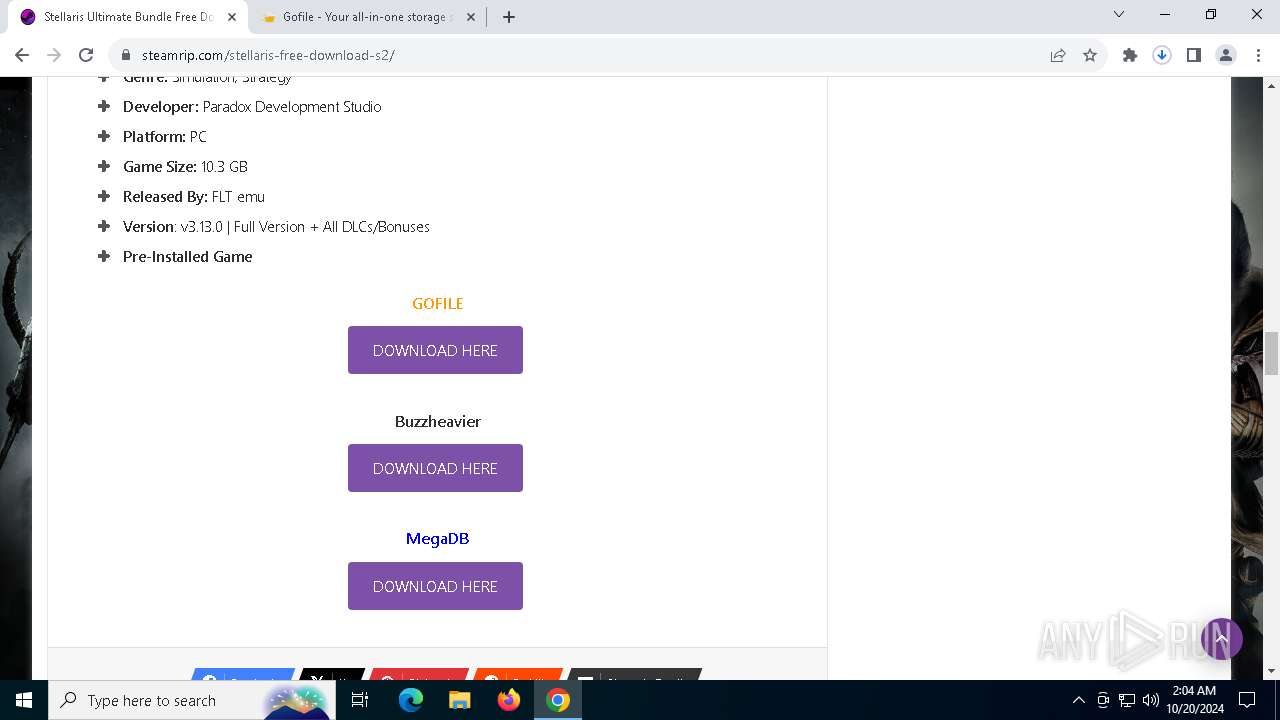Click the volume speaker tray icon
The image size is (1280, 720).
coord(1151,700)
